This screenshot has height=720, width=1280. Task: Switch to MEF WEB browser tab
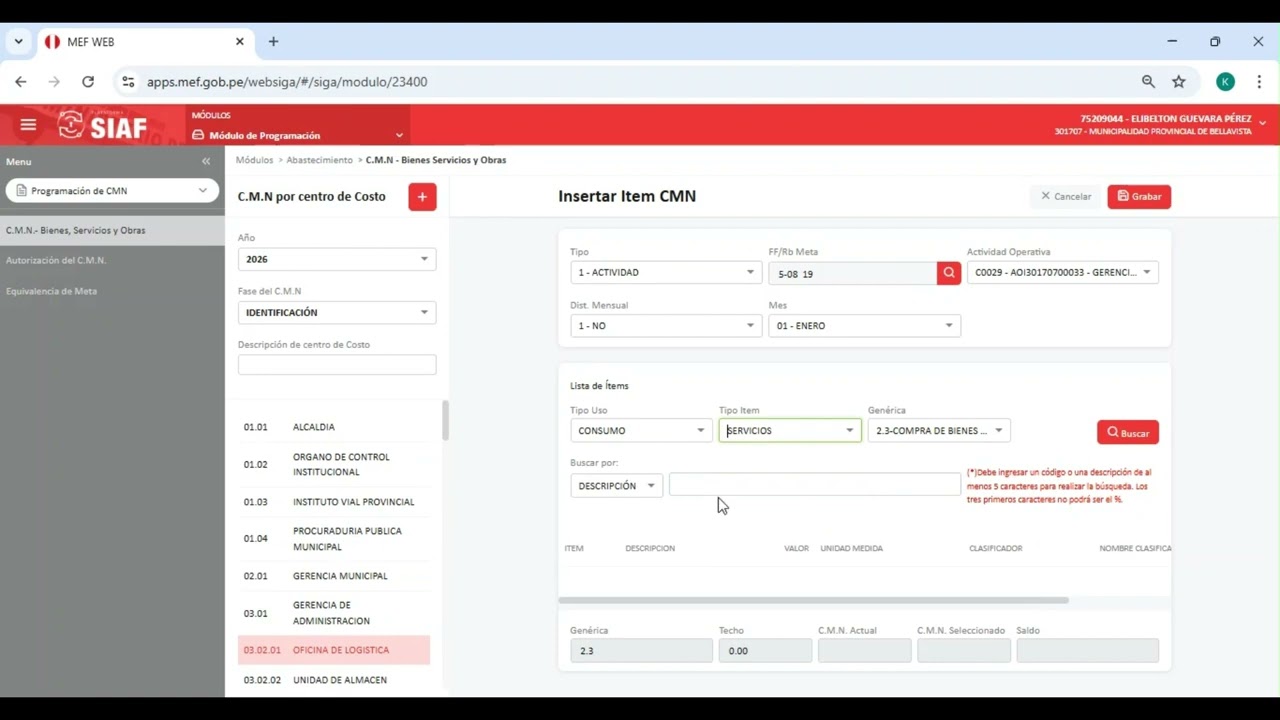(x=144, y=42)
